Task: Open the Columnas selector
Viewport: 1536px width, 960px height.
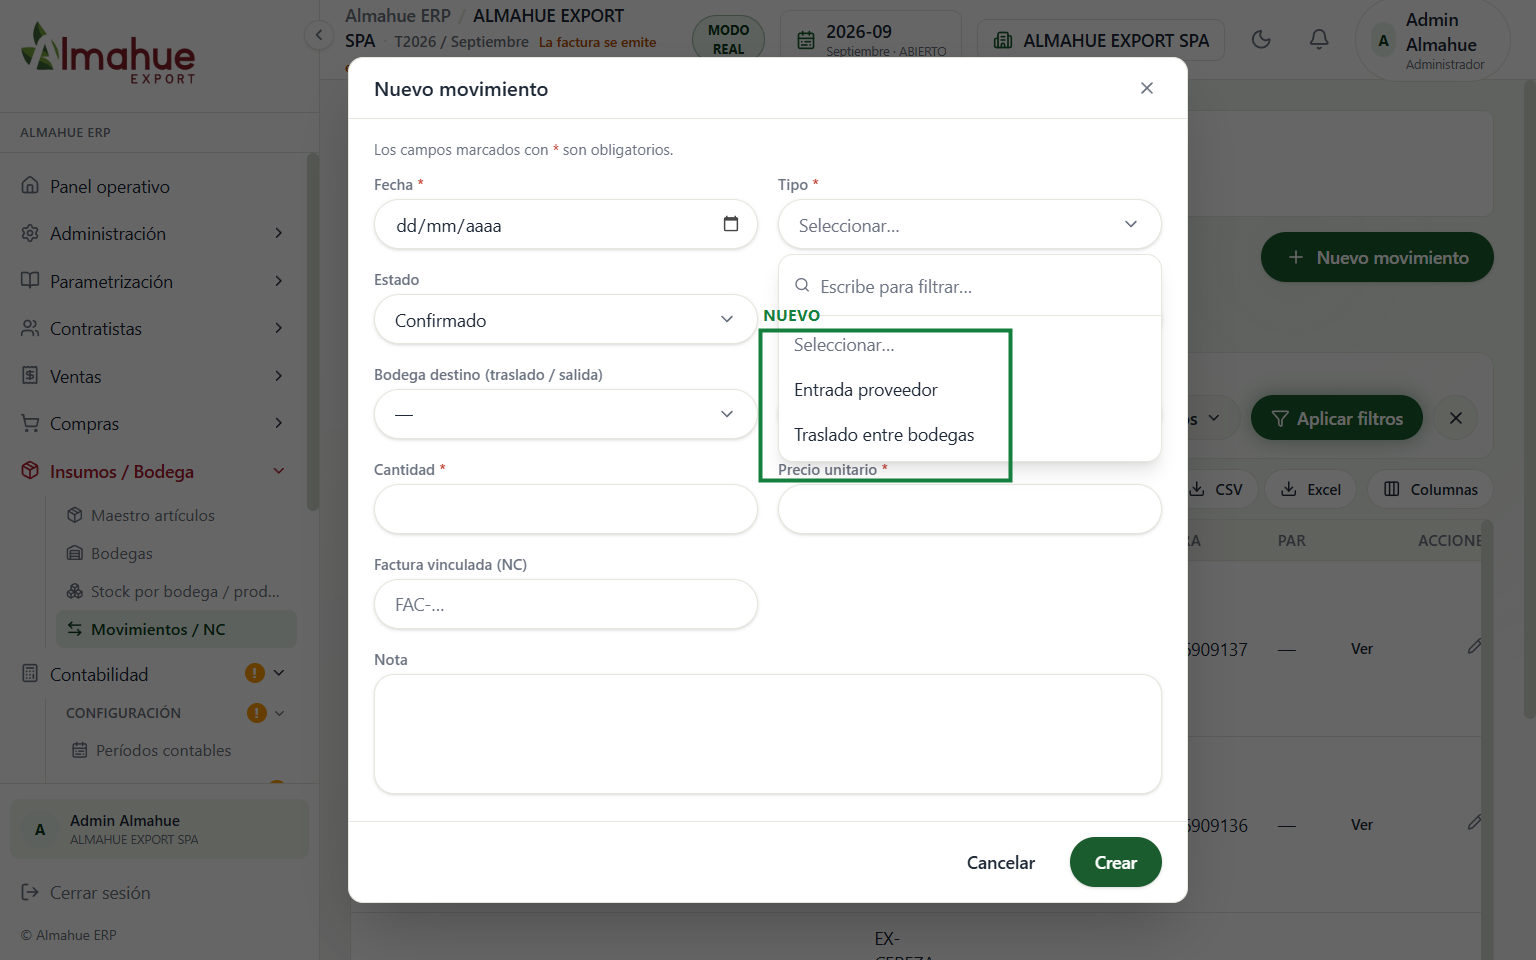Action: pyautogui.click(x=1430, y=489)
